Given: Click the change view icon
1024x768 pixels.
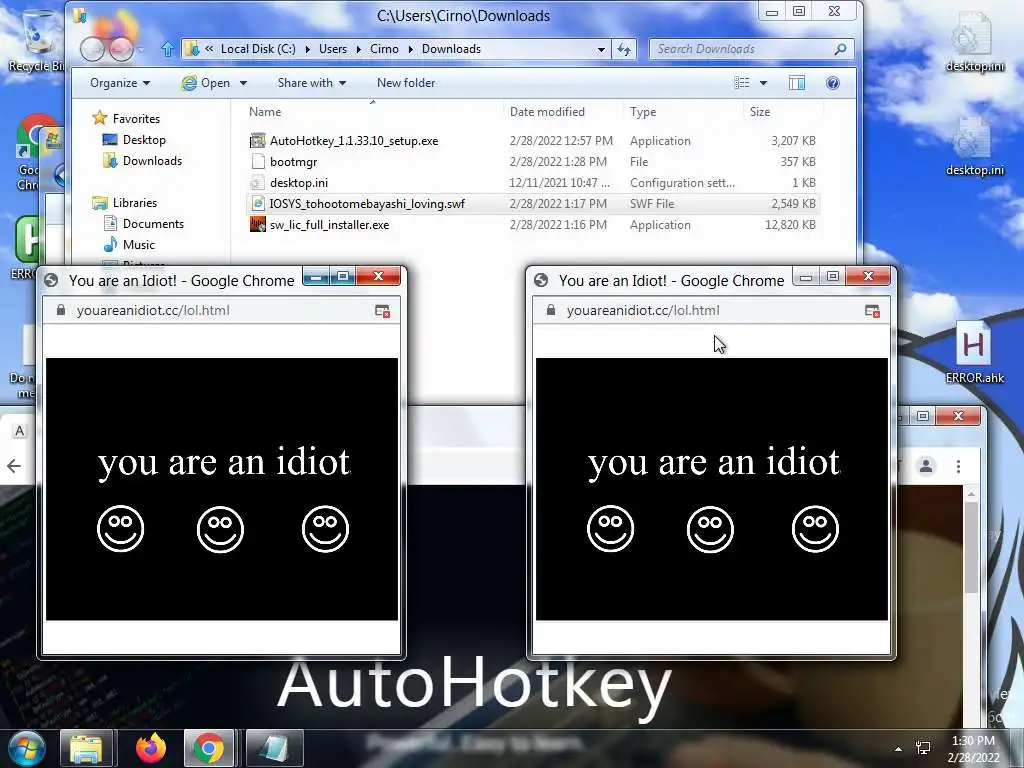Looking at the screenshot, I should coord(742,83).
